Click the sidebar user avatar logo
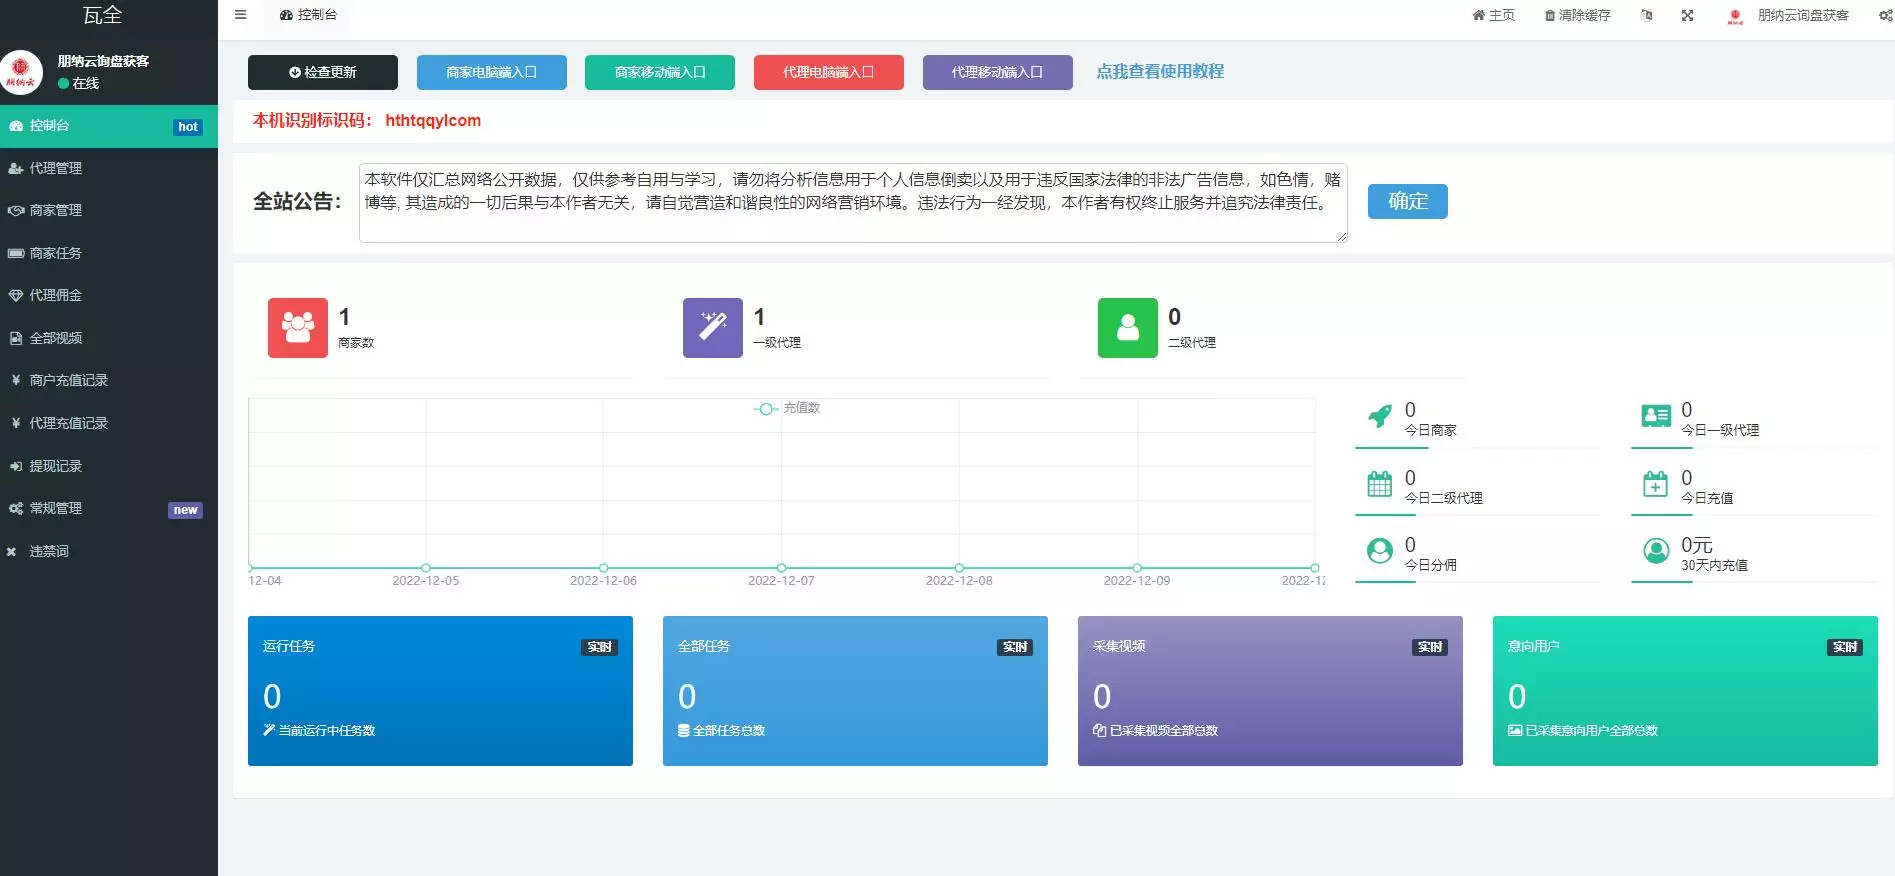 click(x=21, y=72)
